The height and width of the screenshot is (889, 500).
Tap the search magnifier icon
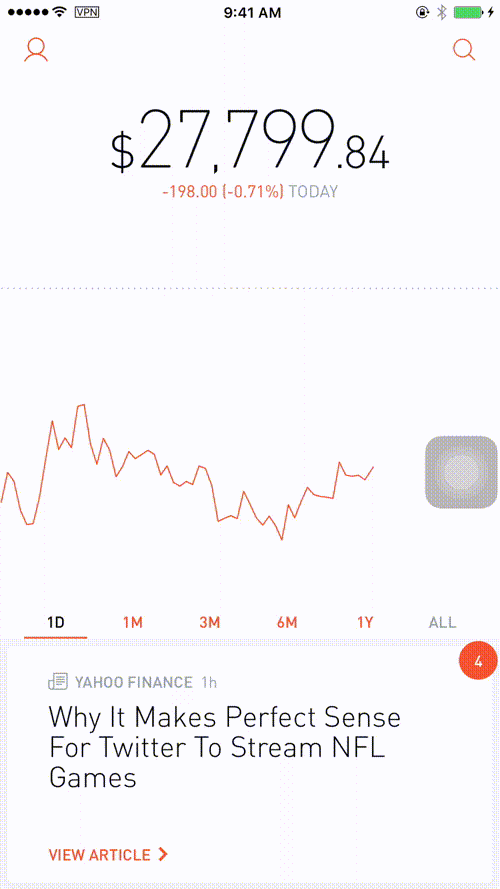tap(464, 50)
